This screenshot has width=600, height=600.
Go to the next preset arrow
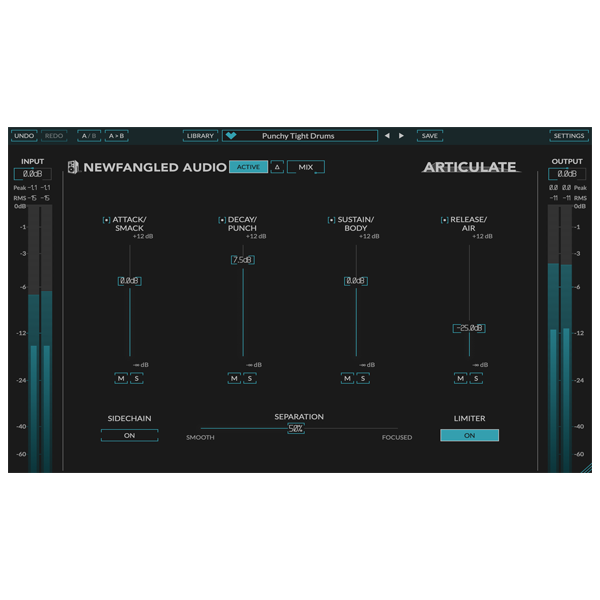click(402, 136)
